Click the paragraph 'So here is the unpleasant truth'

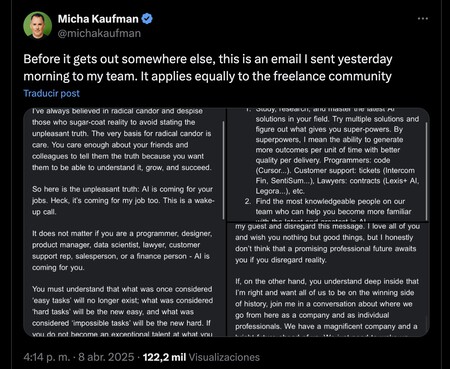point(123,200)
